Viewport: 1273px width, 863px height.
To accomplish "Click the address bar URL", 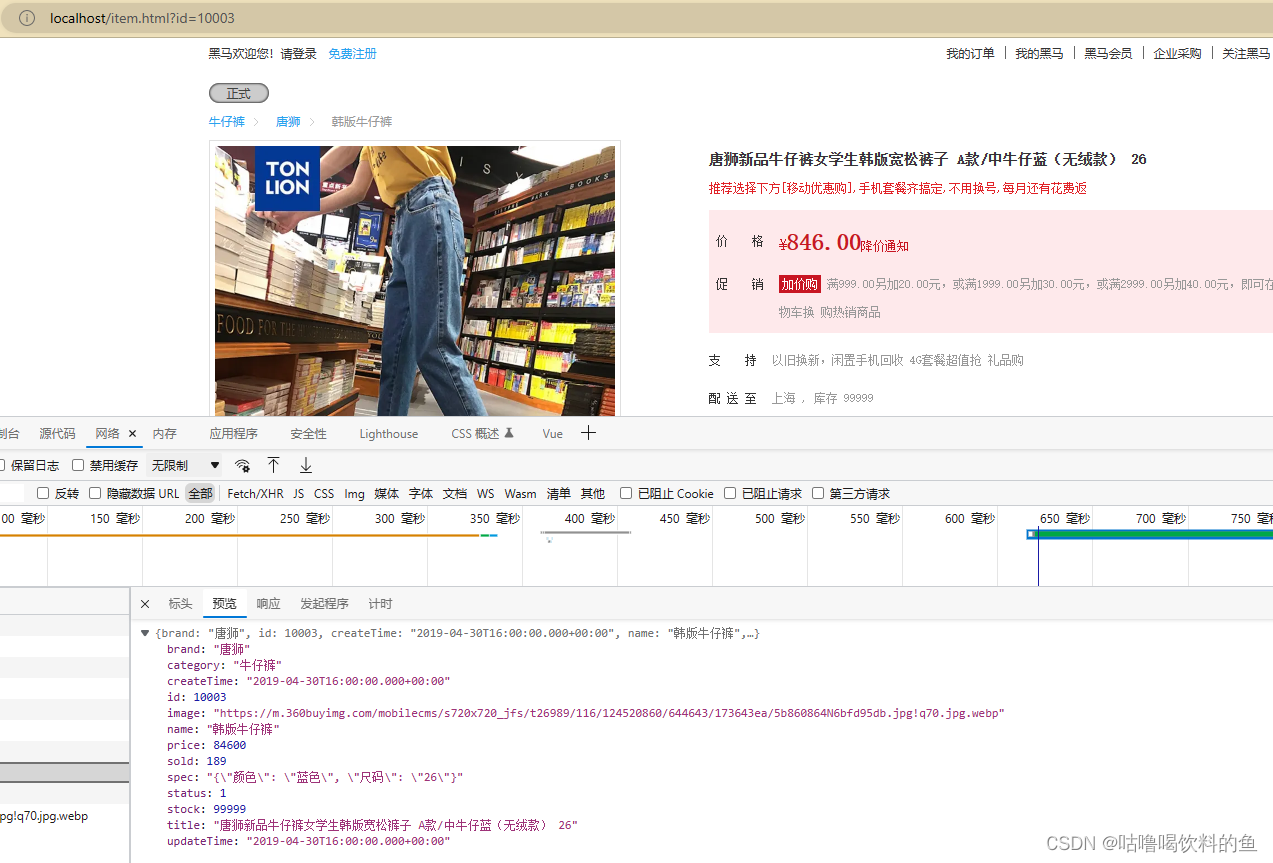I will (142, 18).
